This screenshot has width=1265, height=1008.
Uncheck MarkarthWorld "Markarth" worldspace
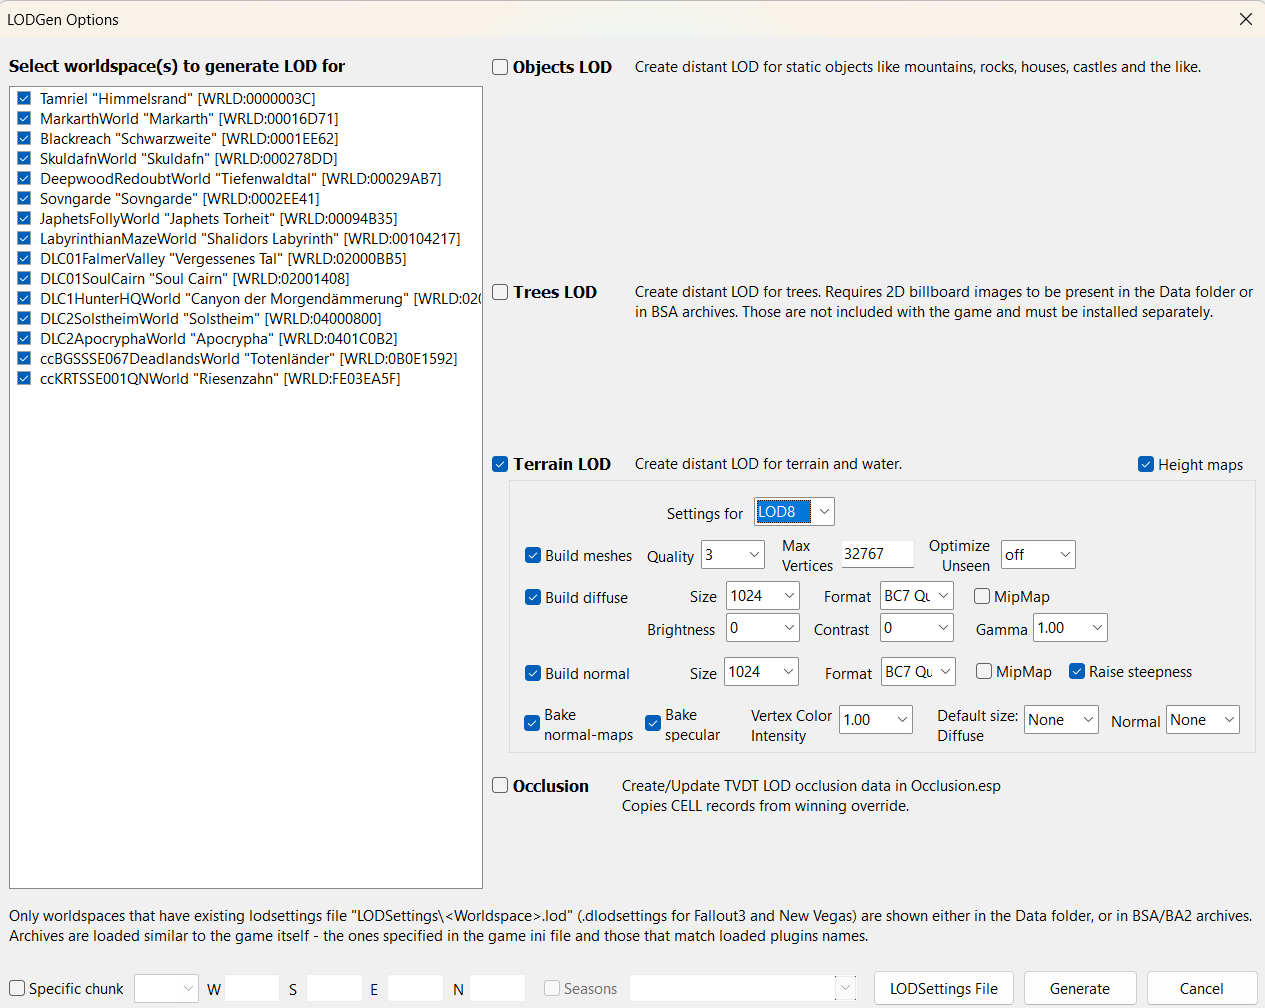point(24,118)
